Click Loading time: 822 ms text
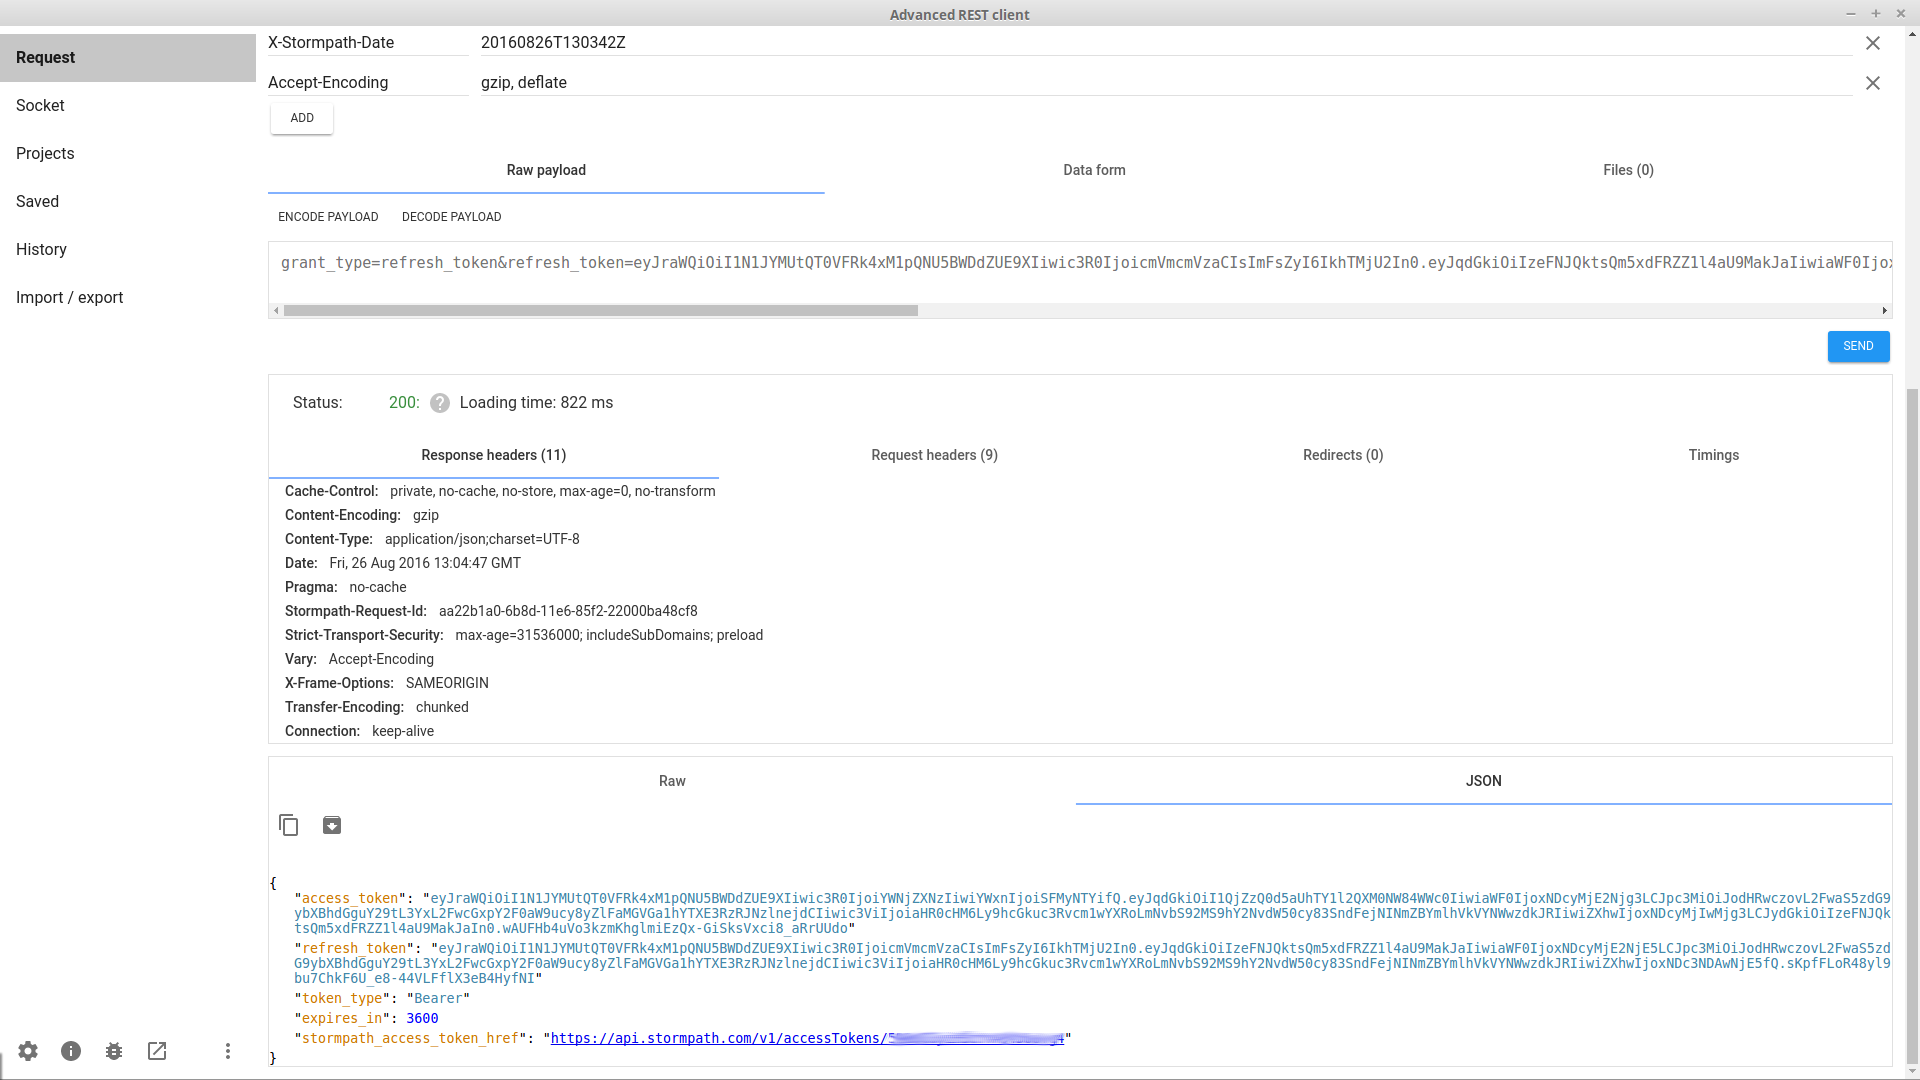 536,403
